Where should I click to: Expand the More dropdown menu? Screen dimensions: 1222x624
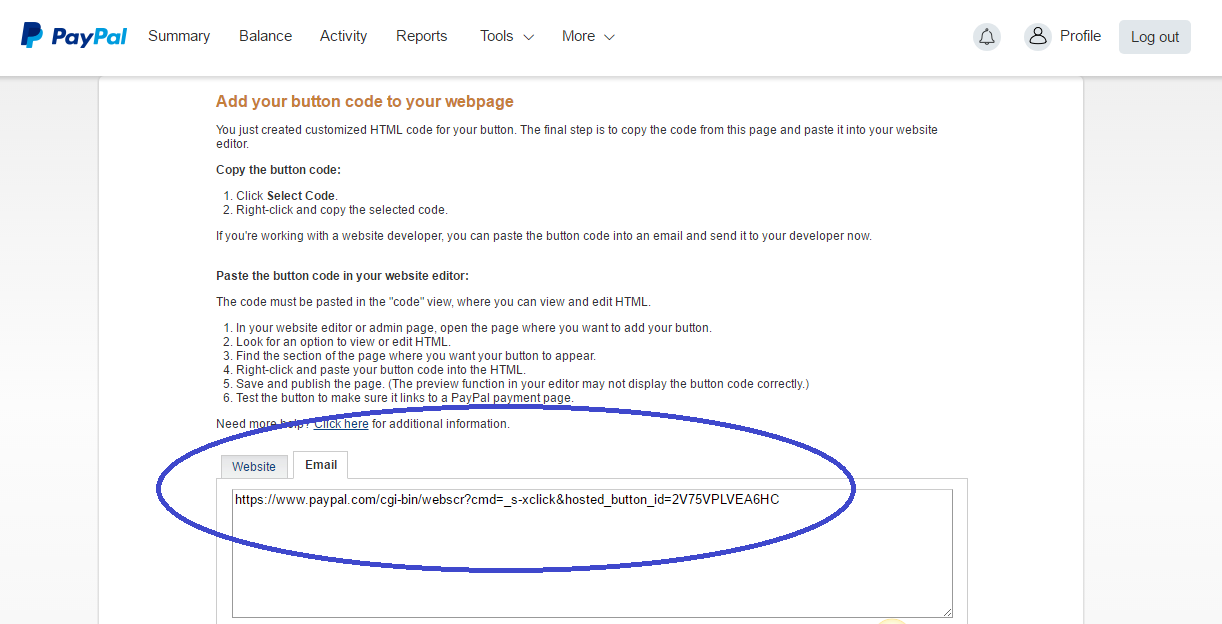588,36
